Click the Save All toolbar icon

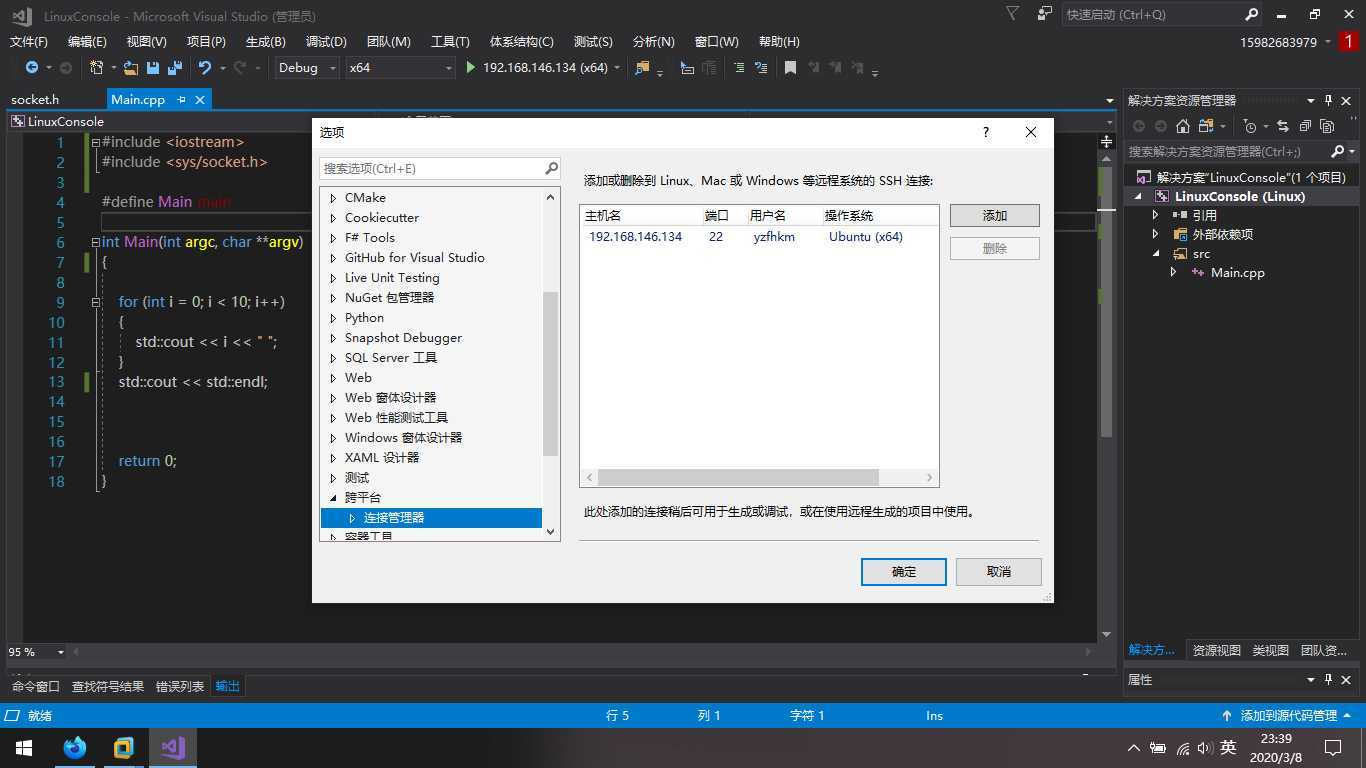tap(175, 68)
